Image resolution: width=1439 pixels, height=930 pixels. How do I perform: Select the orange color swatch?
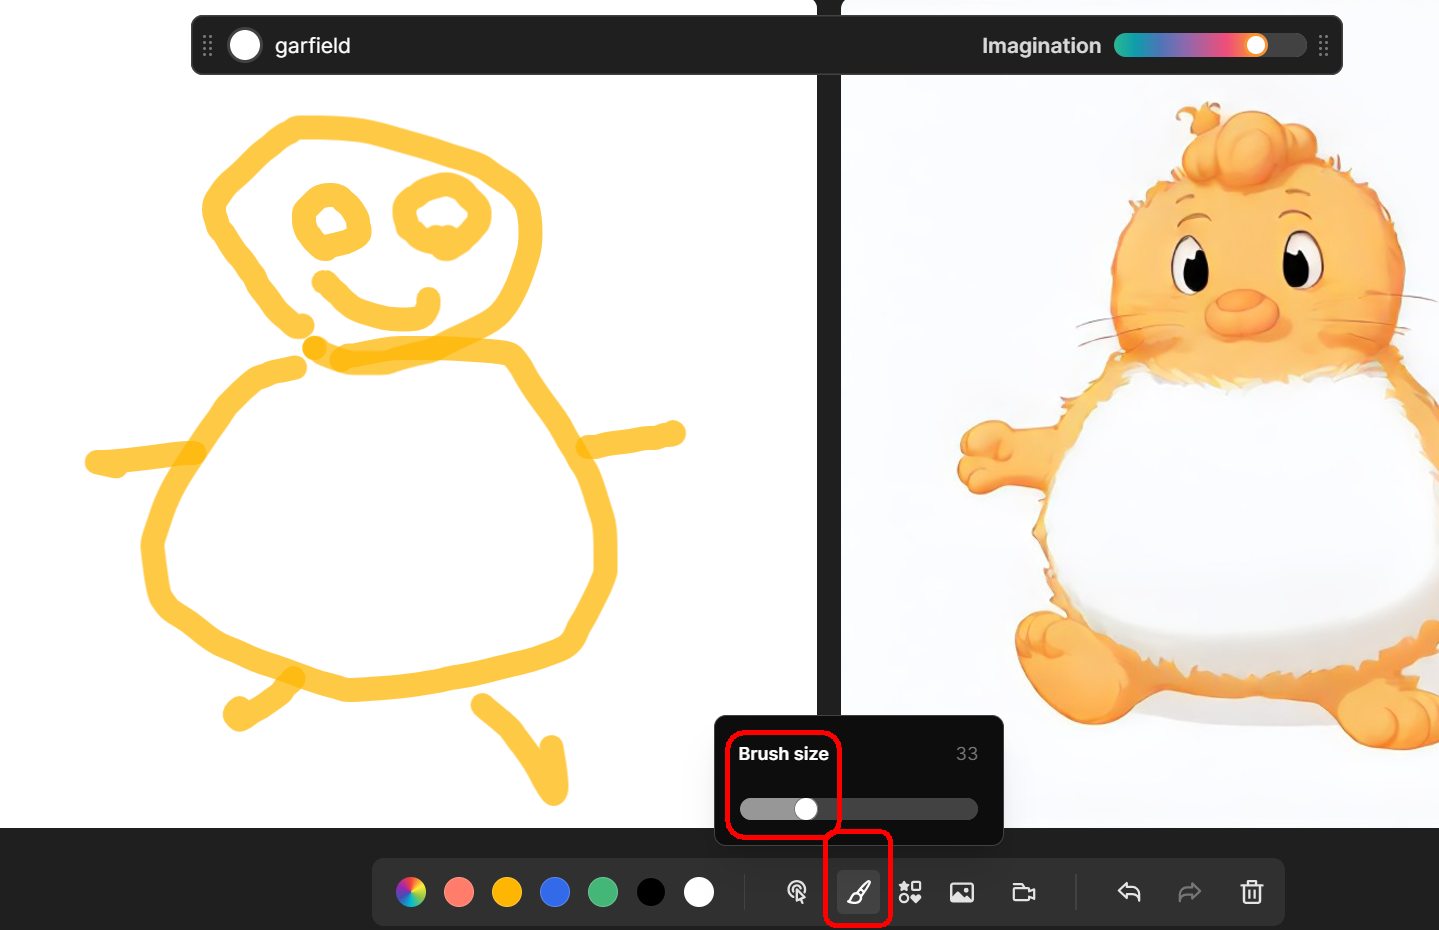pos(507,892)
